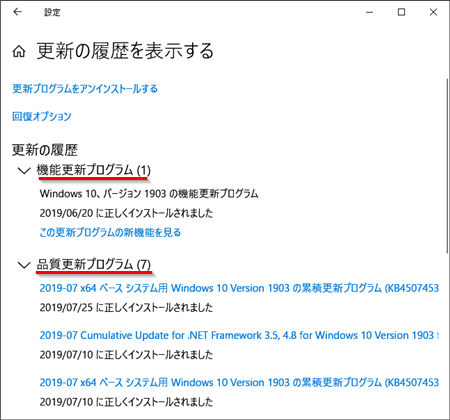
Task: Open 更新プログラムをアンインストールする link
Action: click(x=85, y=89)
